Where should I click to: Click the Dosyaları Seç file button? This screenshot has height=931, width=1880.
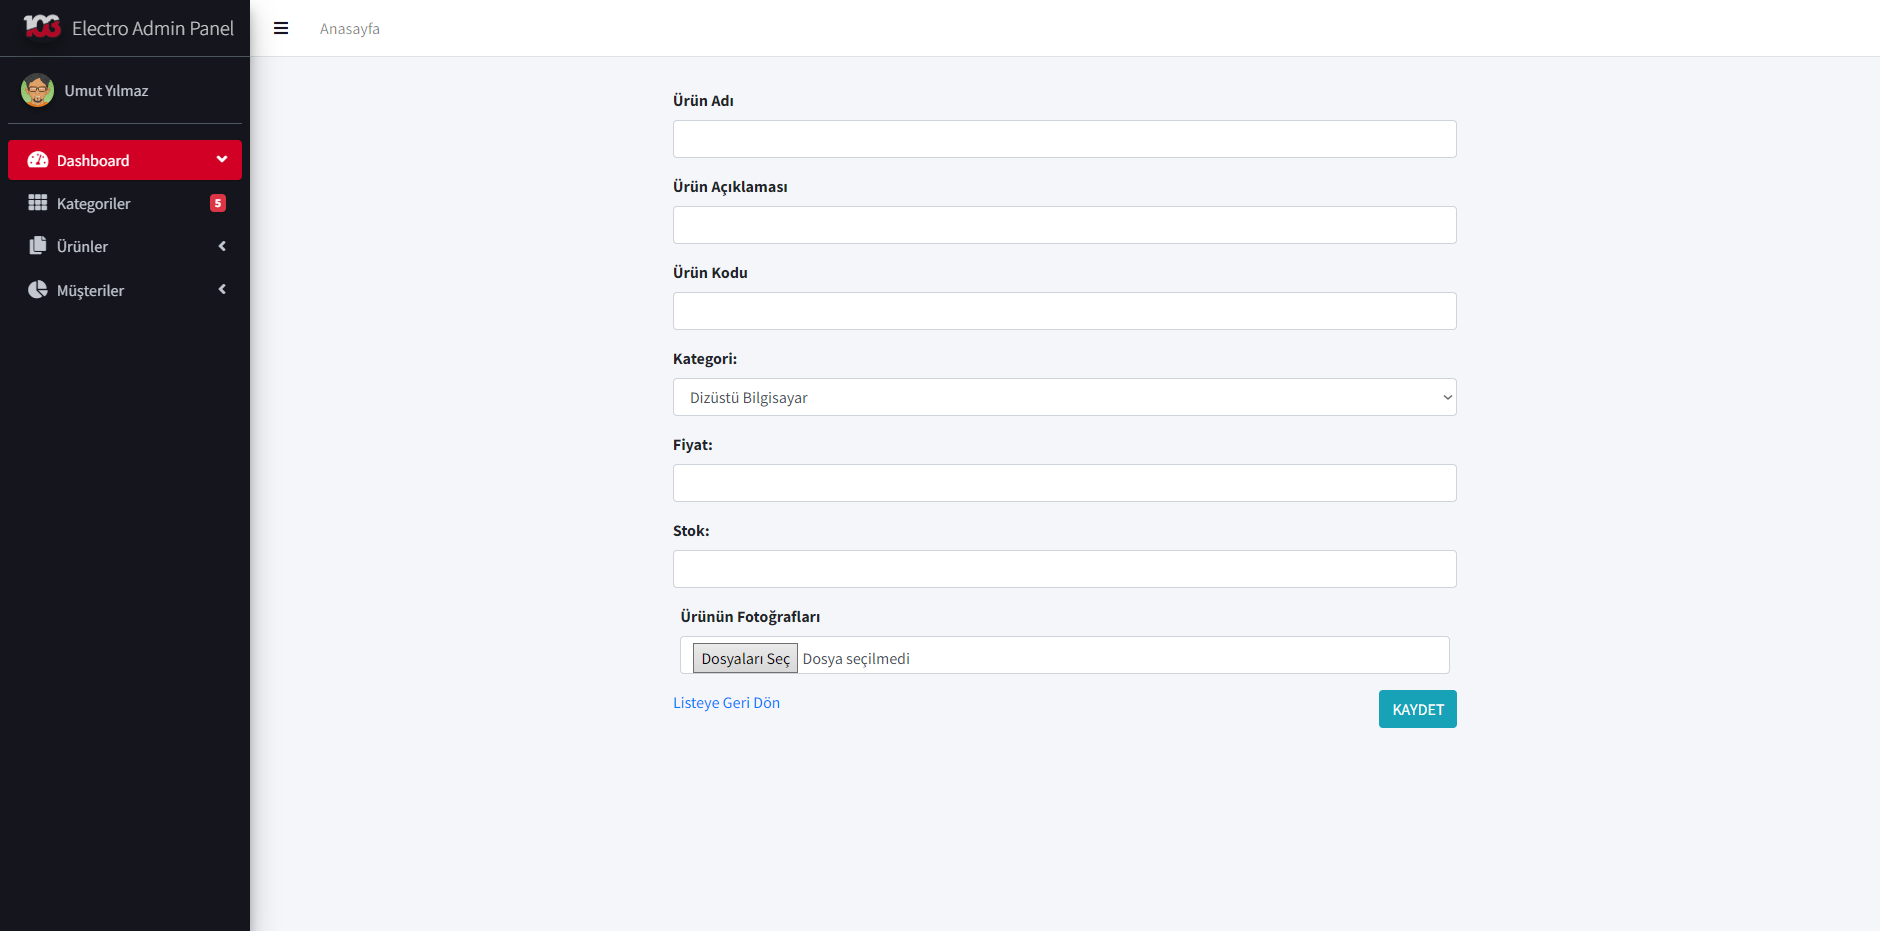click(745, 658)
